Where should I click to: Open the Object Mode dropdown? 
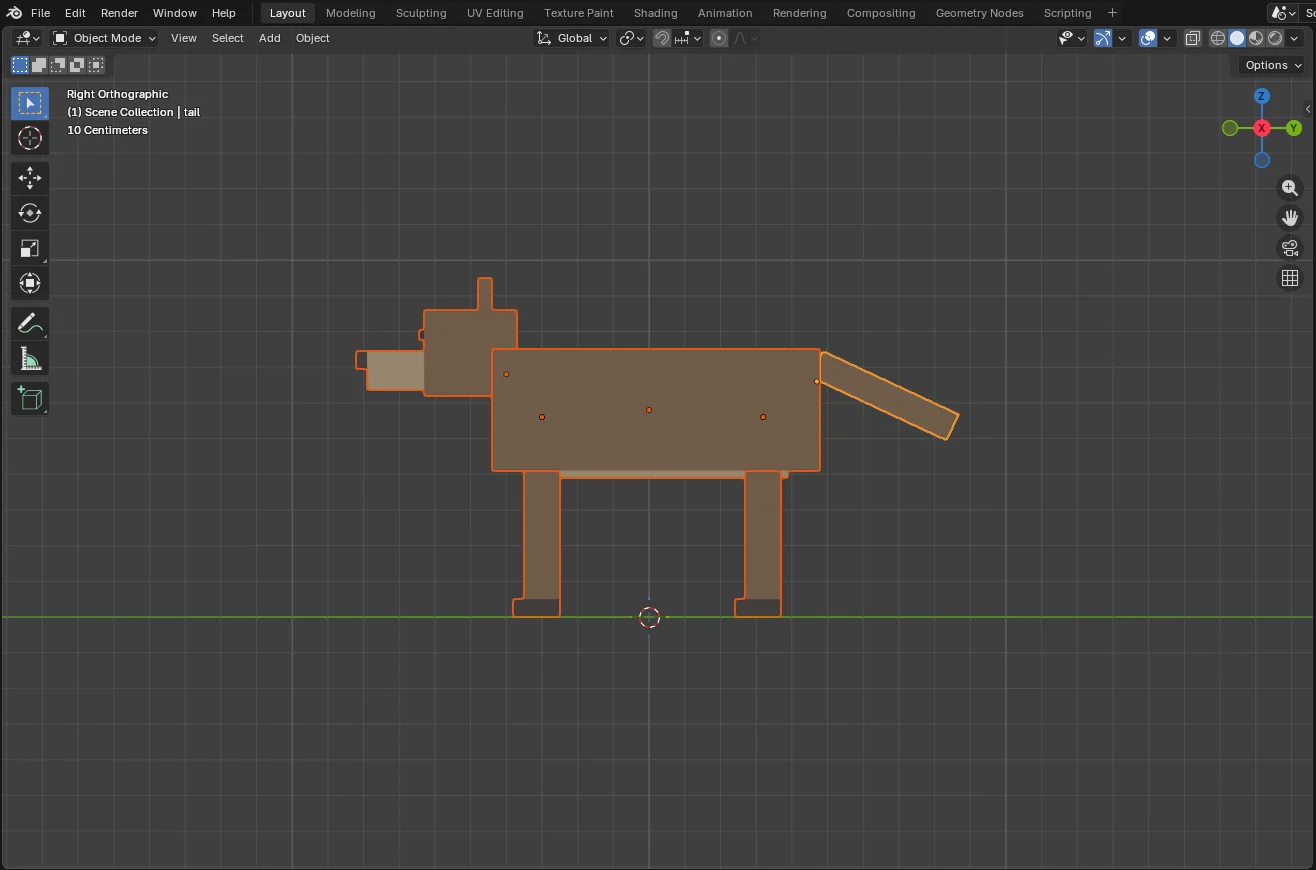104,38
